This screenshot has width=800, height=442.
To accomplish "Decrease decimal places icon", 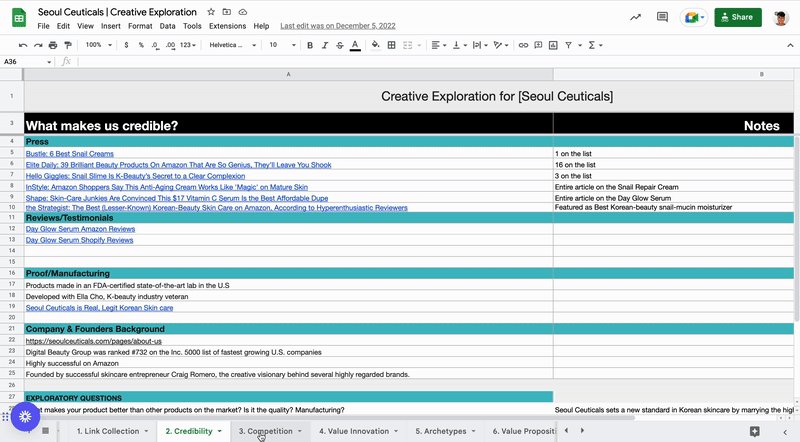I will click(155, 45).
